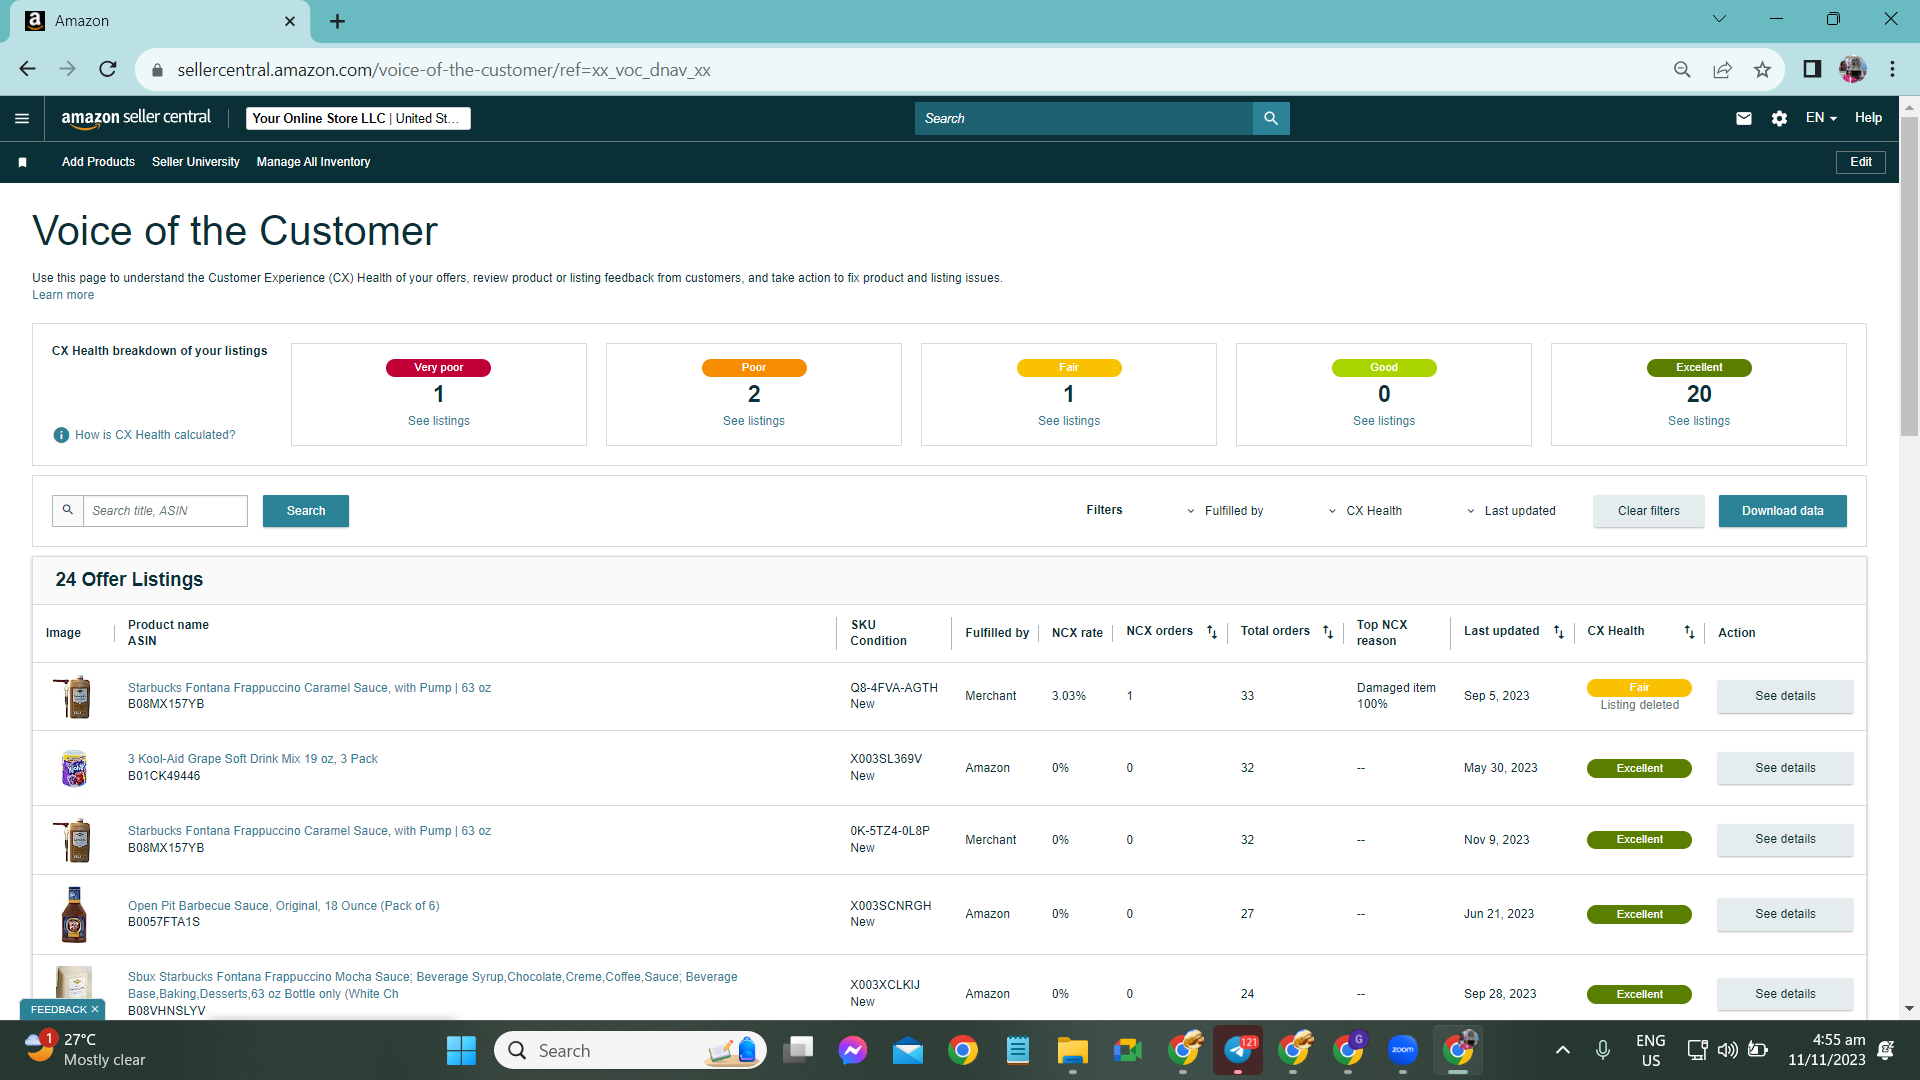Open the Chrome profile avatar
Screen dimensions: 1920x1080
(x=1853, y=69)
